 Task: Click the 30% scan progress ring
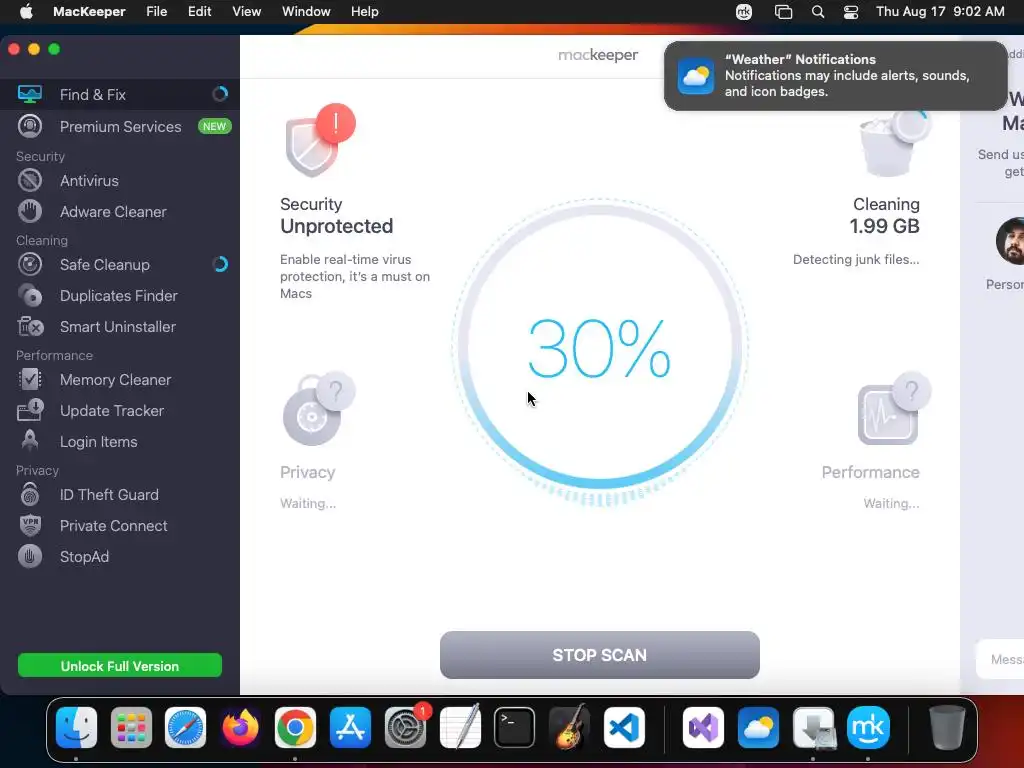(x=600, y=349)
